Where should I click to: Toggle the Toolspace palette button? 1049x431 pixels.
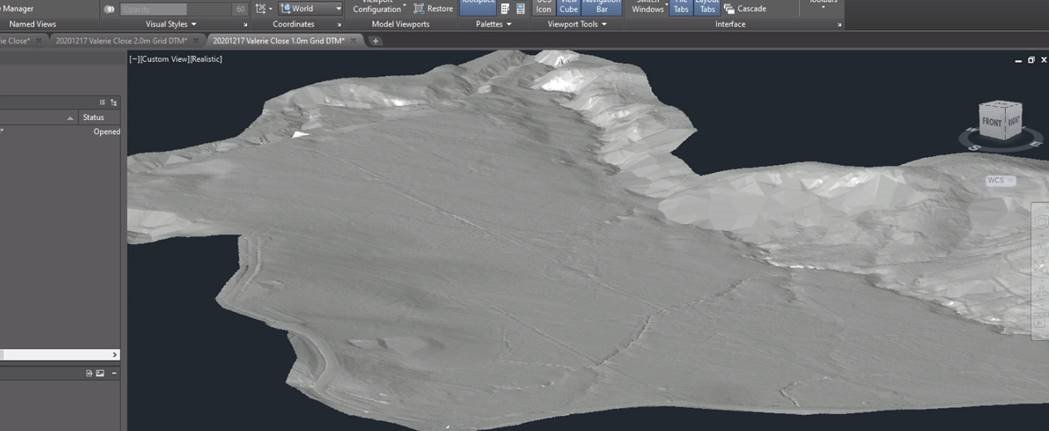478,7
